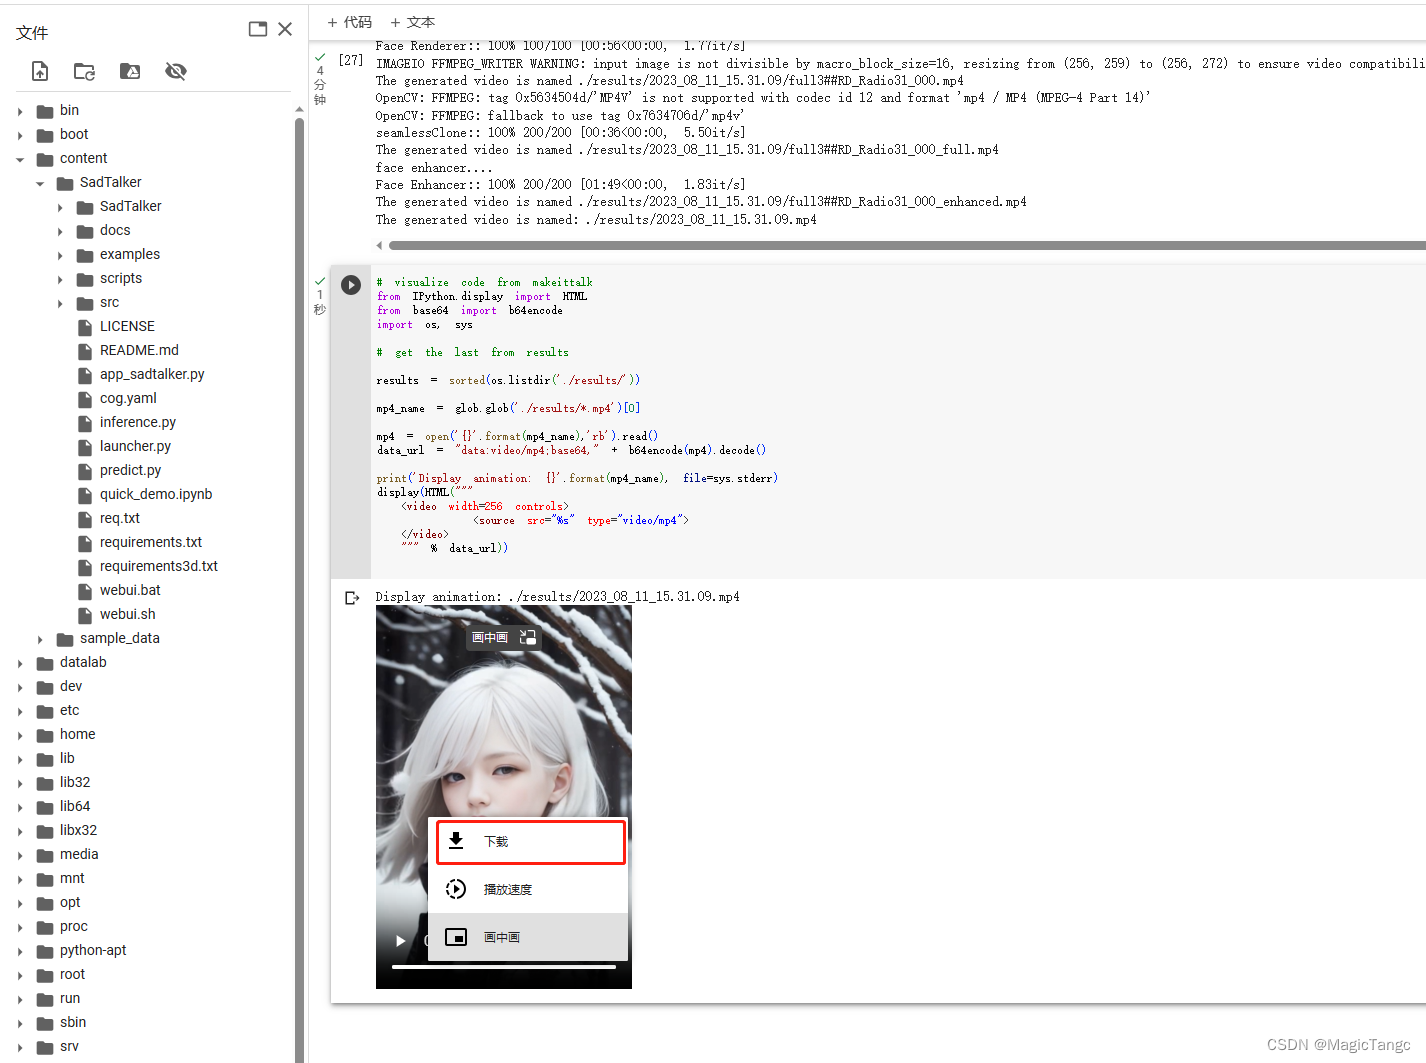Screen dimensions: 1426x1063
Task: Toggle the hidden files eye icon
Action: (x=176, y=71)
